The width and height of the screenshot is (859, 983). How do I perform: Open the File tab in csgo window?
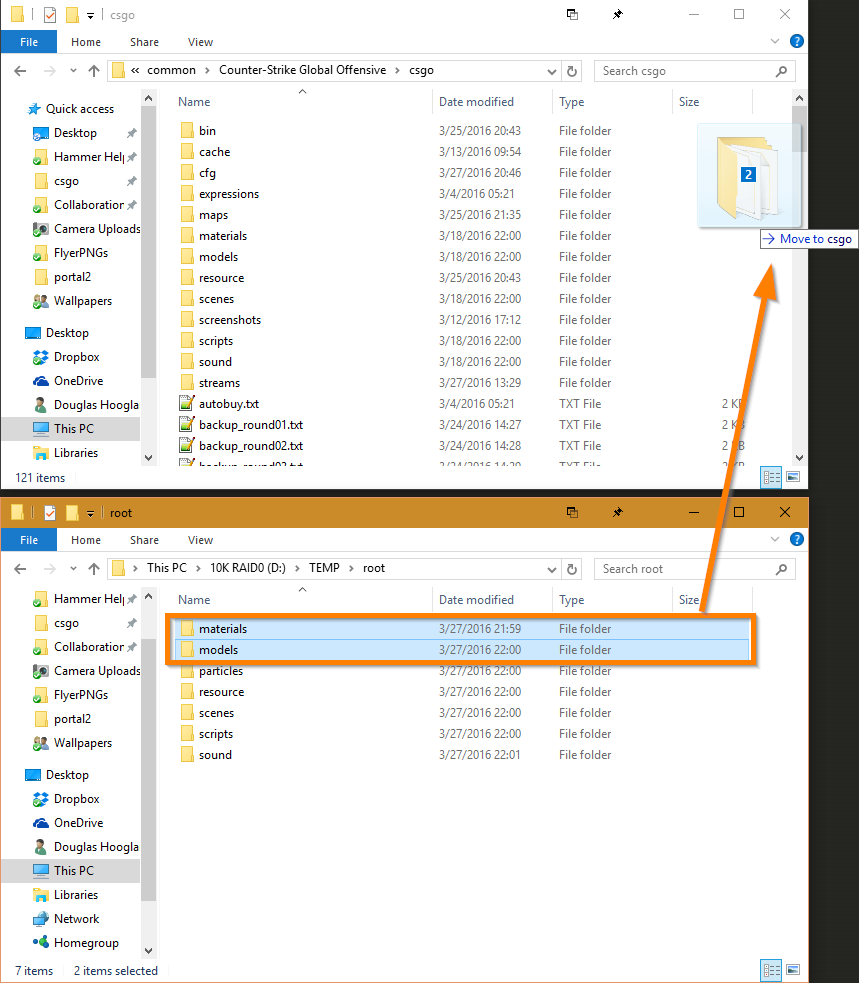click(29, 42)
